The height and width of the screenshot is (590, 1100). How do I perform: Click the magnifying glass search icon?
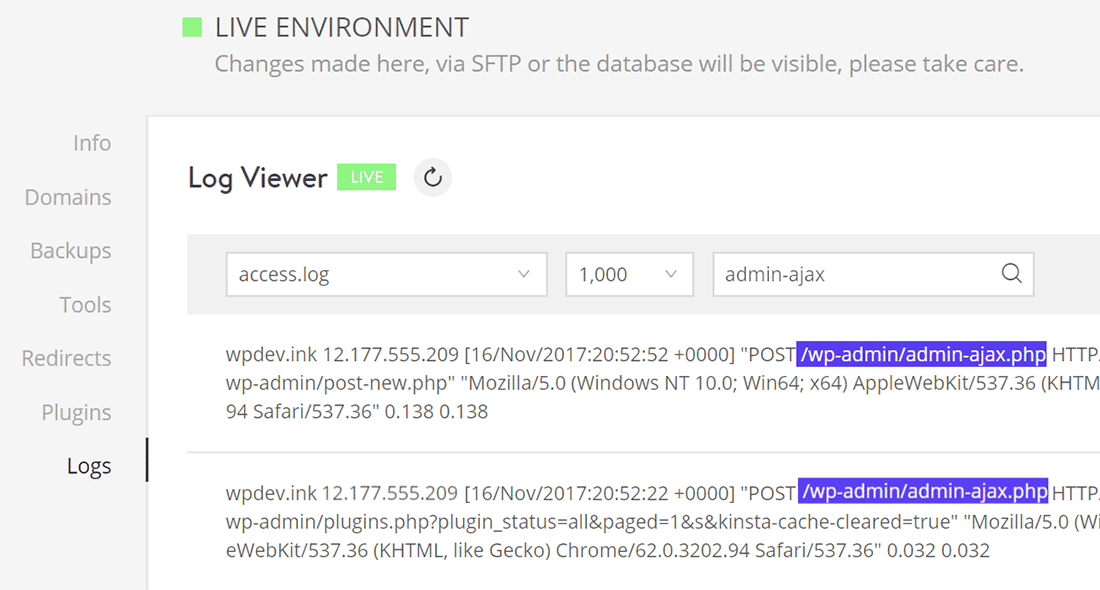click(x=1010, y=273)
